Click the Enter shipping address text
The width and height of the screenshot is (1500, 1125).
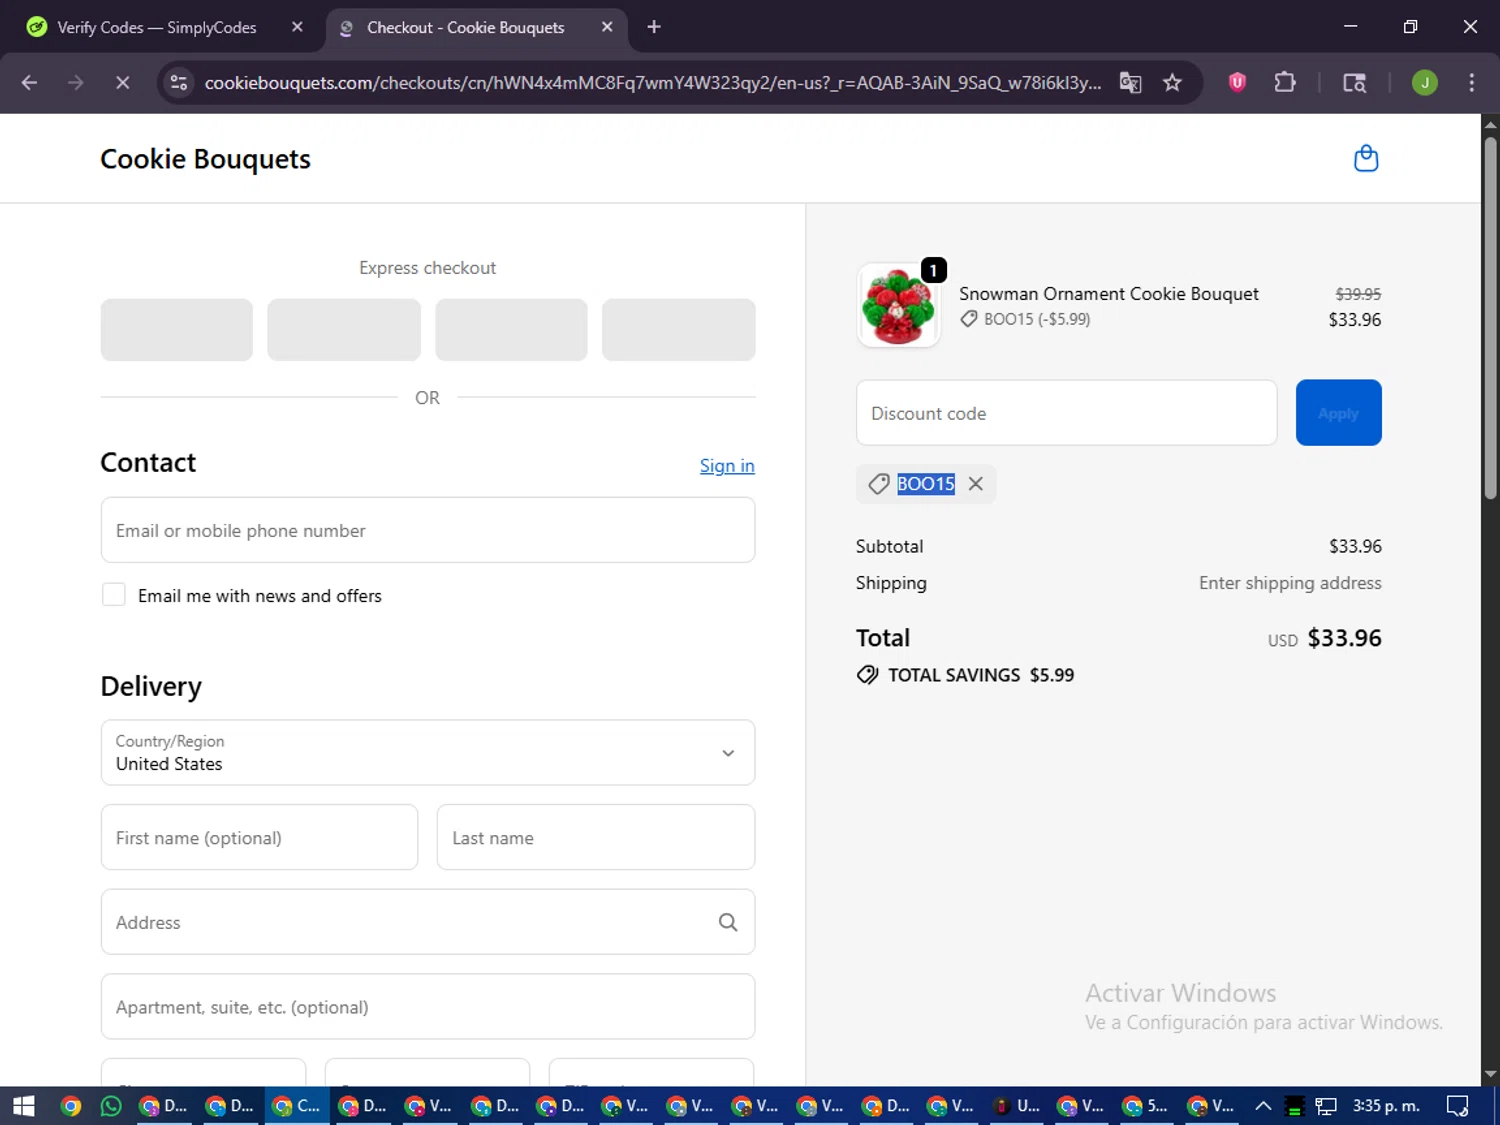[1290, 583]
